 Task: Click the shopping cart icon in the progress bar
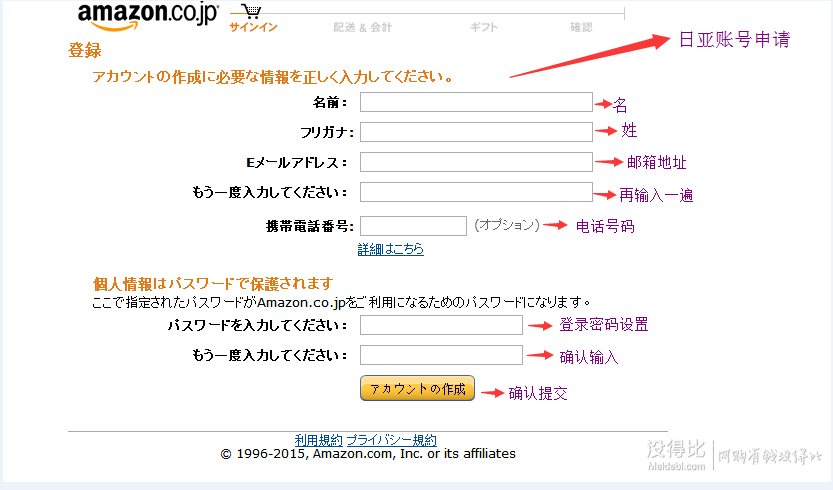[251, 11]
